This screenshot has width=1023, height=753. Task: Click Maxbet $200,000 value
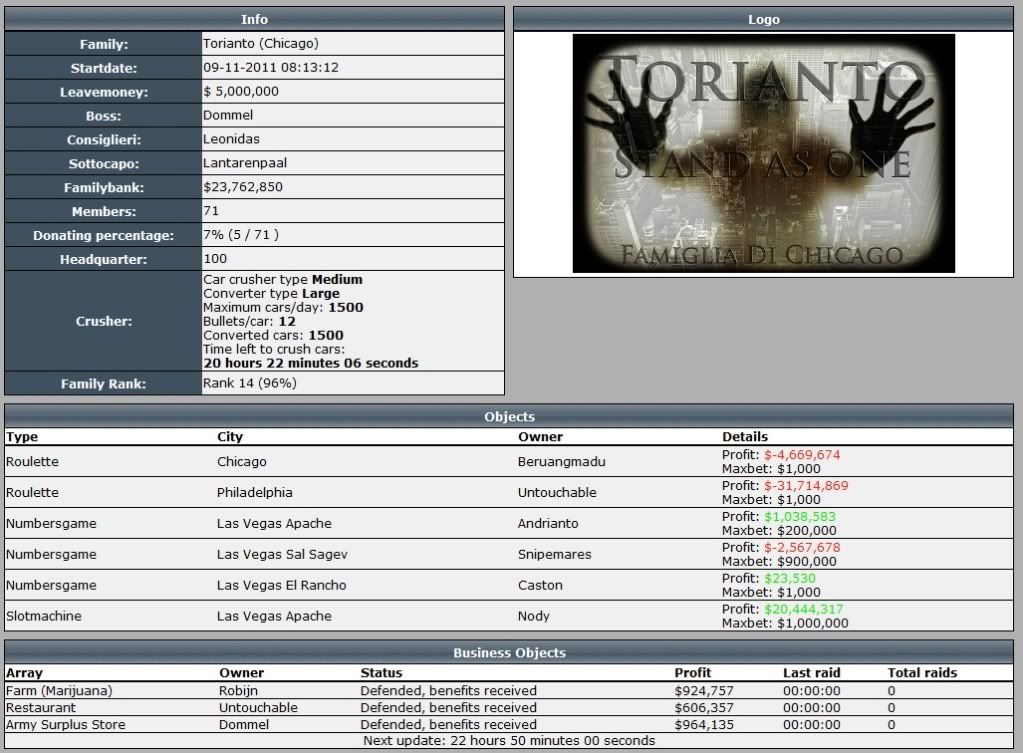[x=807, y=531]
